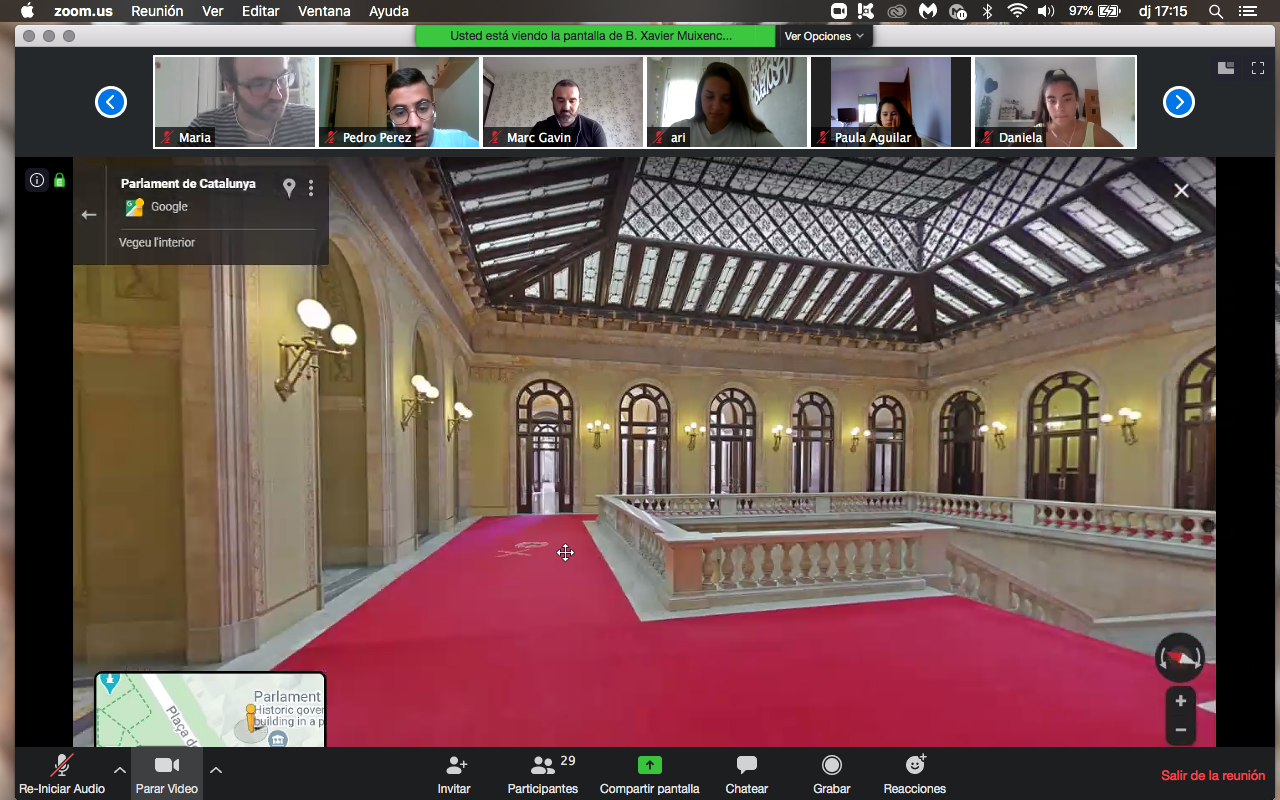The image size is (1280, 800).
Task: Open the Invitar participants icon
Action: [x=454, y=766]
